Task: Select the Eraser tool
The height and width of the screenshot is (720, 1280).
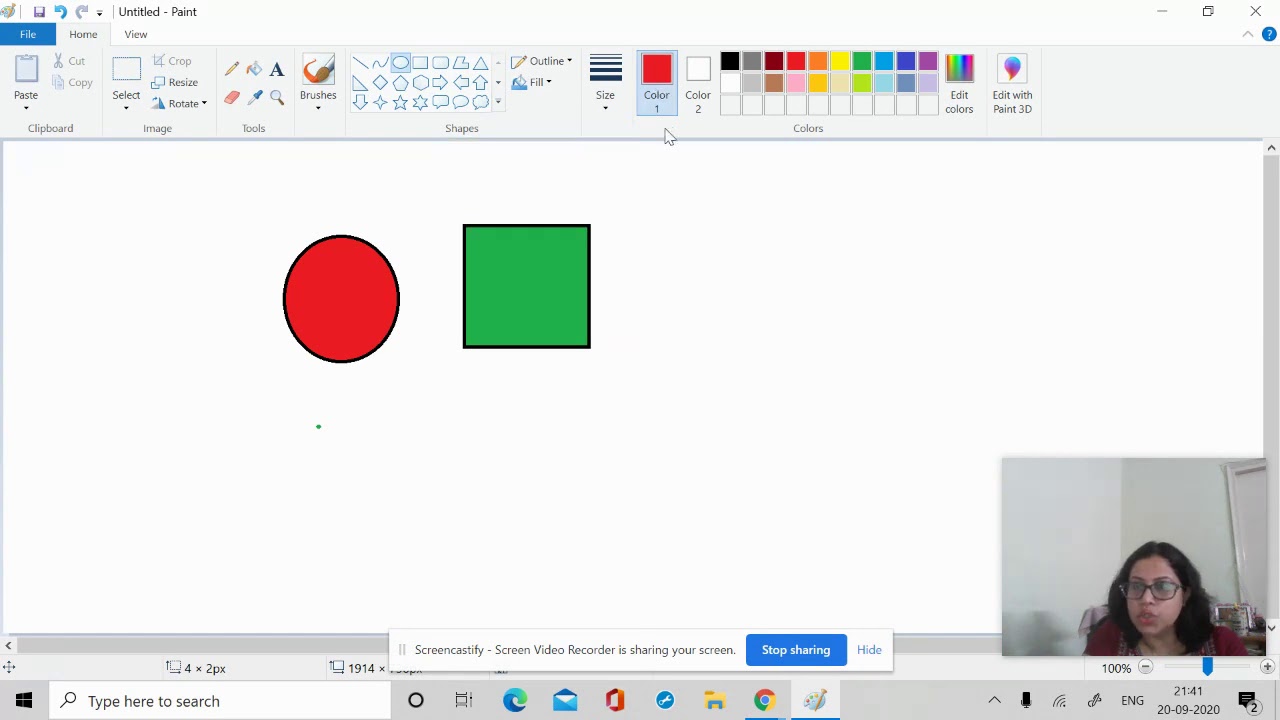Action: [232, 97]
